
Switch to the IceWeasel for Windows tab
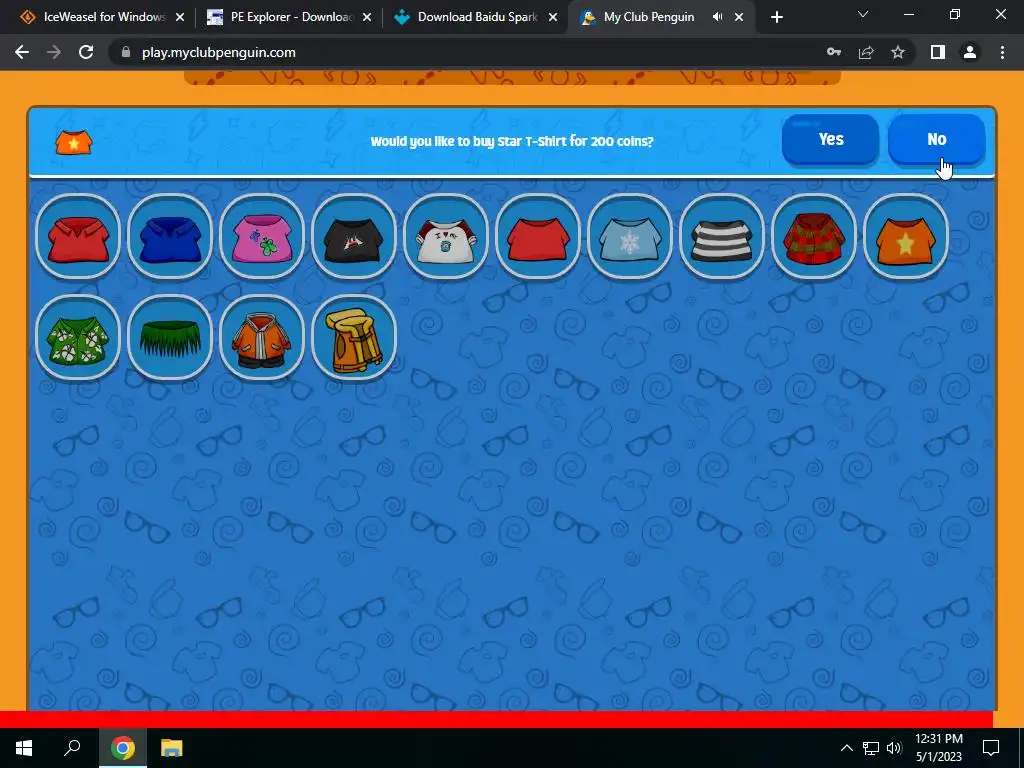click(104, 17)
